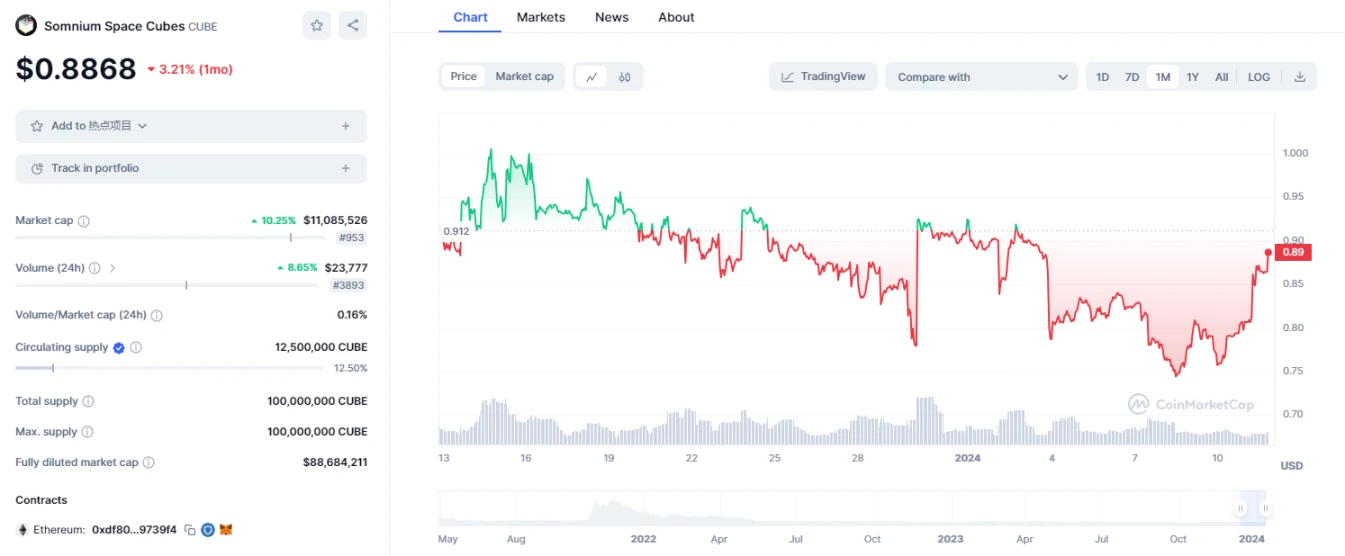1345x556 pixels.
Task: Switch to the News tab
Action: coord(612,17)
